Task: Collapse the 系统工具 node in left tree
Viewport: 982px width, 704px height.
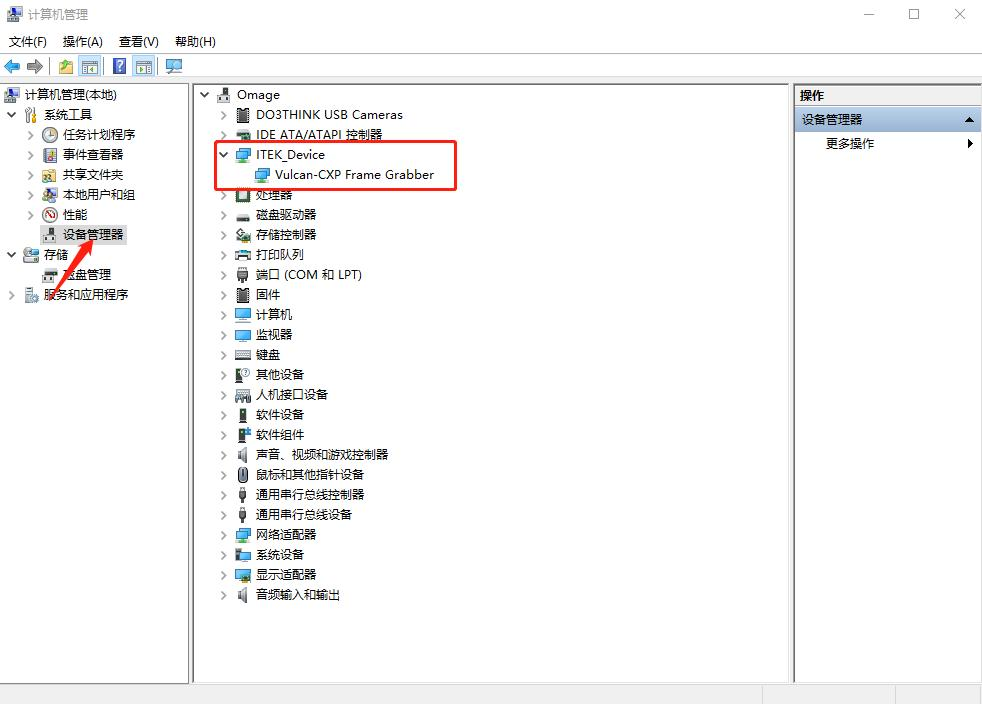Action: [11, 115]
